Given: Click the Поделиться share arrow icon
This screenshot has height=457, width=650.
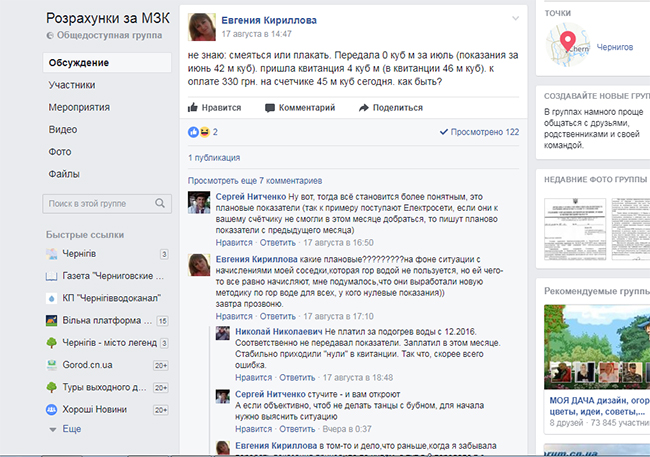Looking at the screenshot, I should (x=364, y=108).
